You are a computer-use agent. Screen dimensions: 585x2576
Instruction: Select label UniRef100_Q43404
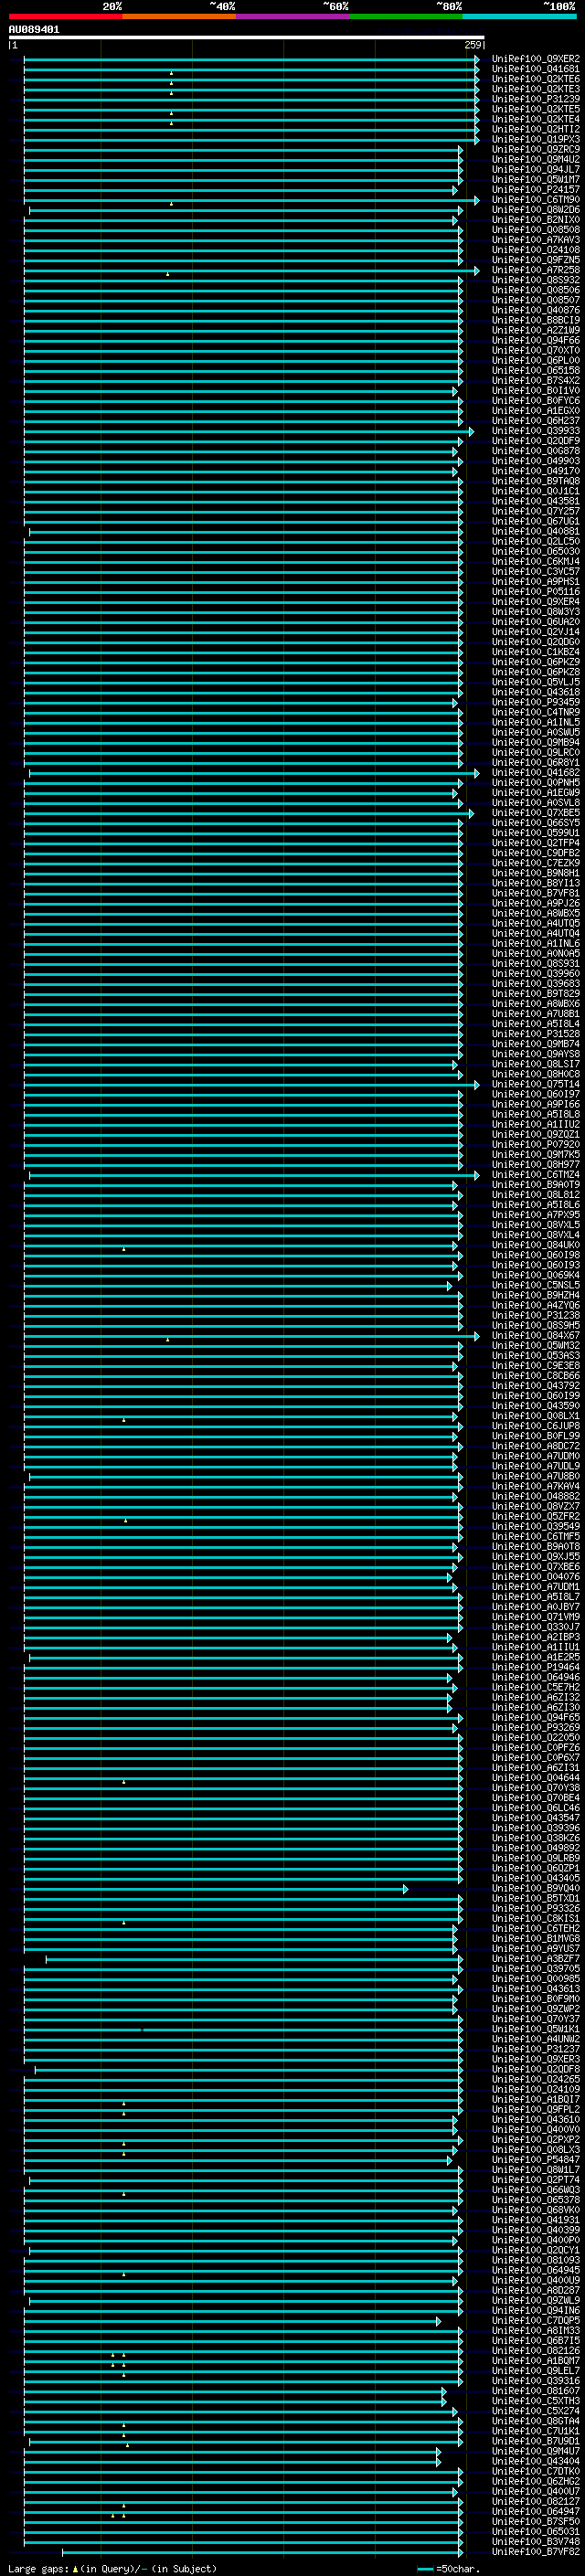coord(536,2461)
